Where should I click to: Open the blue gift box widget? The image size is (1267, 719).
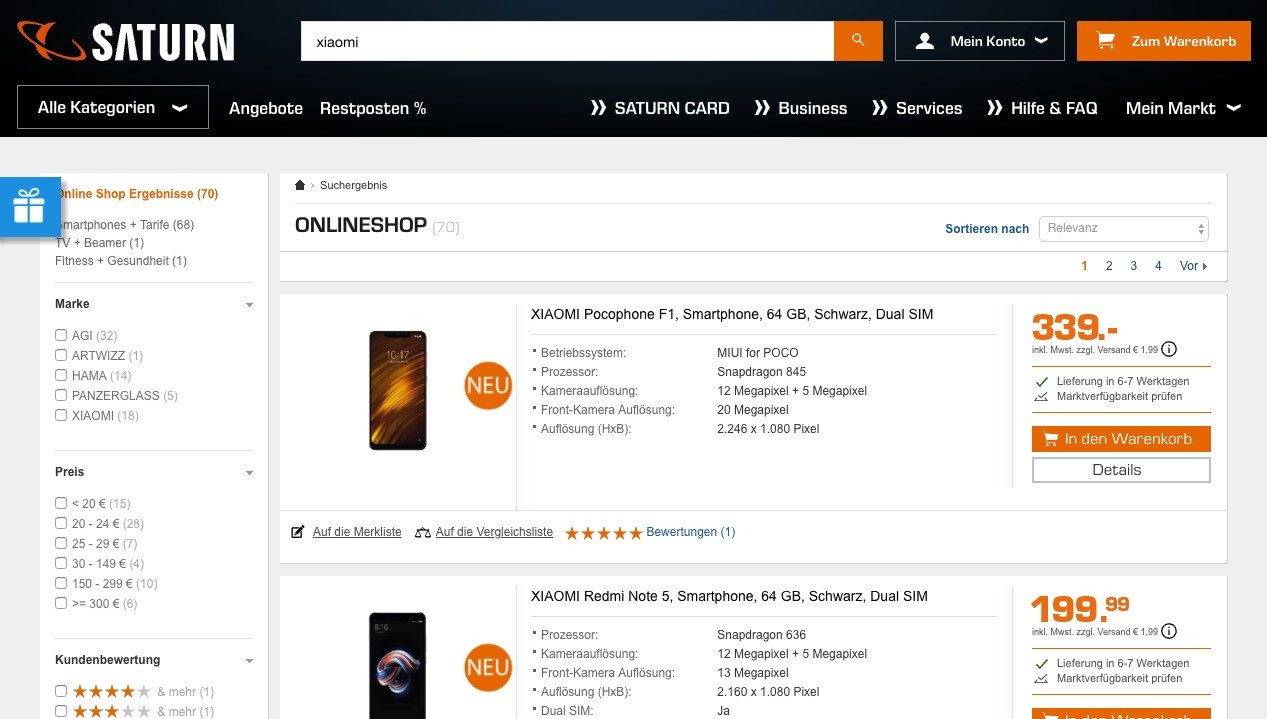pyautogui.click(x=29, y=208)
